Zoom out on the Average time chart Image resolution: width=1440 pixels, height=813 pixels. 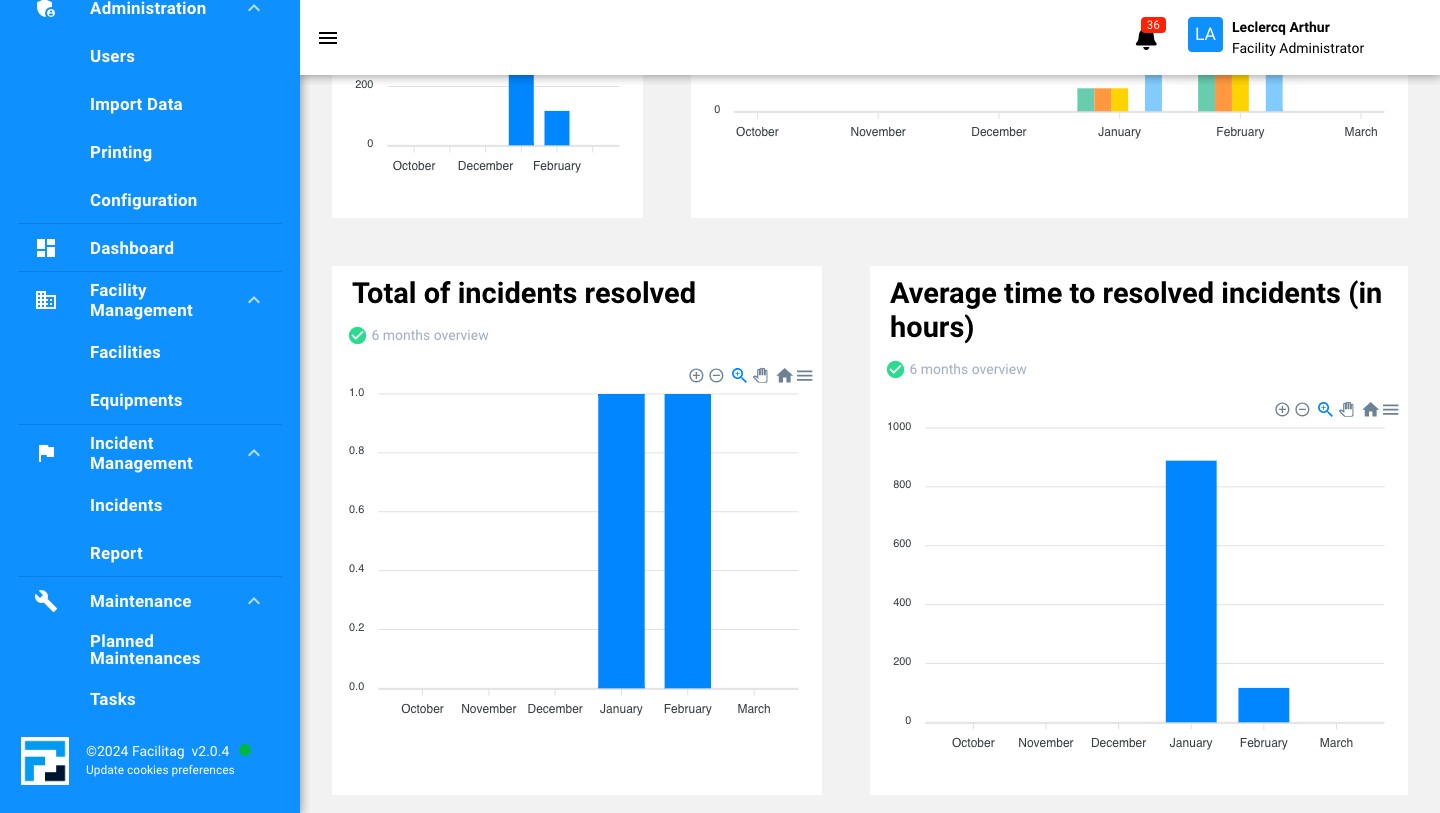(1303, 409)
